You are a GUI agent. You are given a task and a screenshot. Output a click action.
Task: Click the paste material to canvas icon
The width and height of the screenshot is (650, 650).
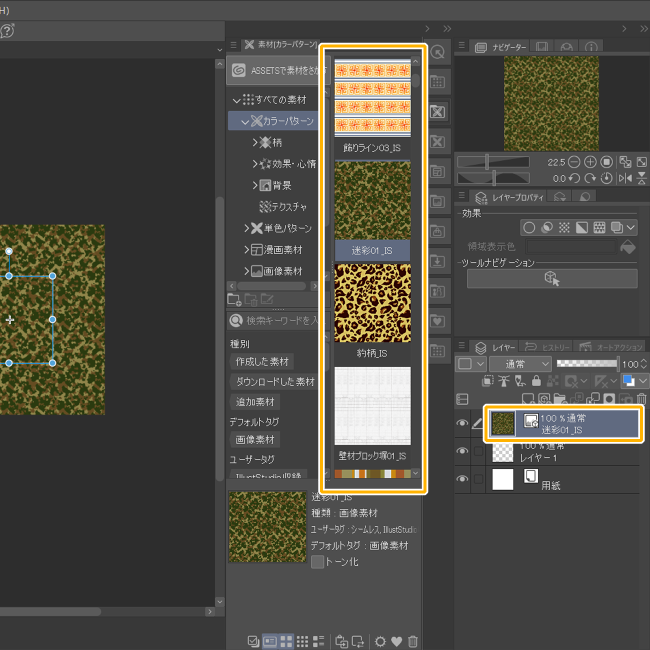(341, 641)
